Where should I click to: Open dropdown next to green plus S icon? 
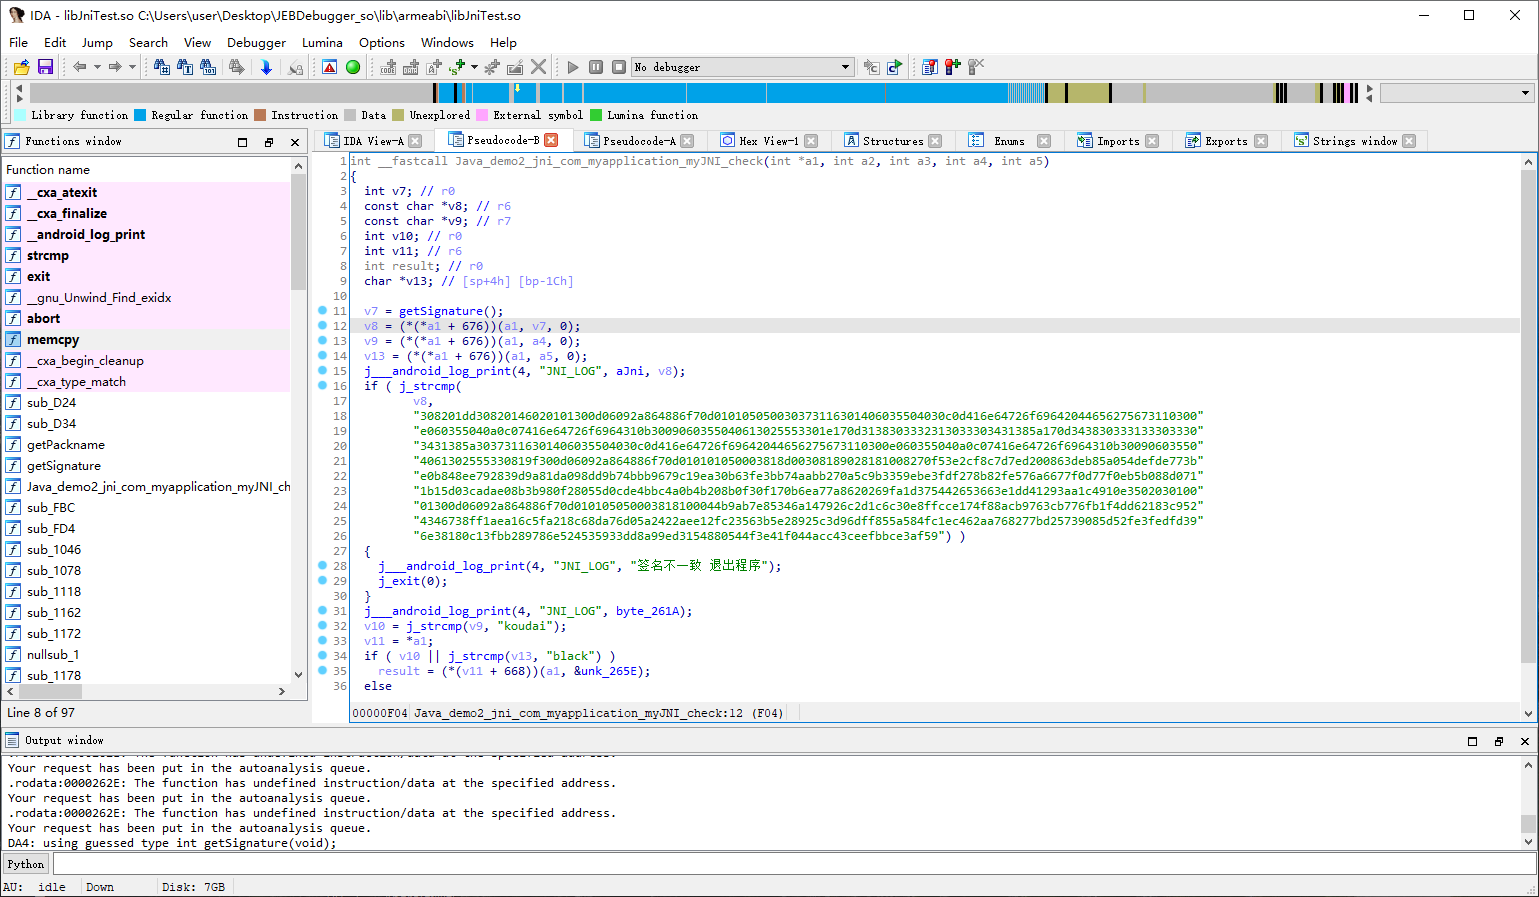point(474,67)
